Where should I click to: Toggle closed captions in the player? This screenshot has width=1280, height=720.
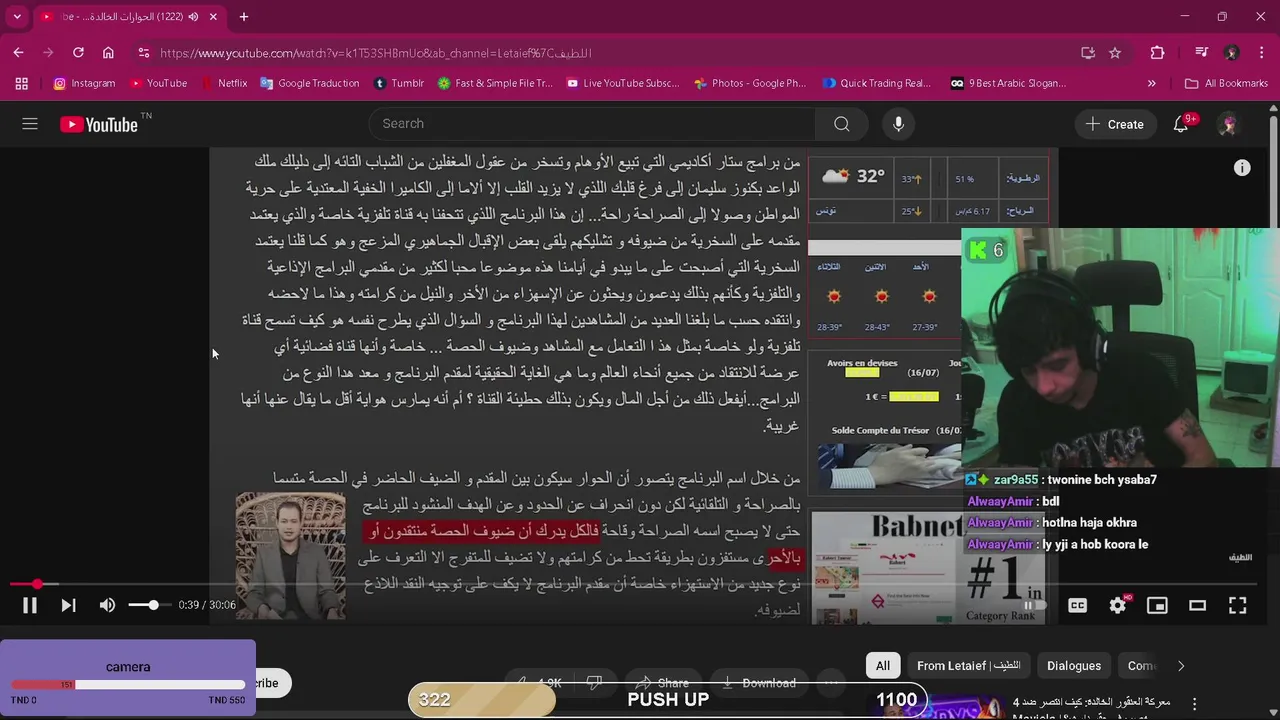1077,605
